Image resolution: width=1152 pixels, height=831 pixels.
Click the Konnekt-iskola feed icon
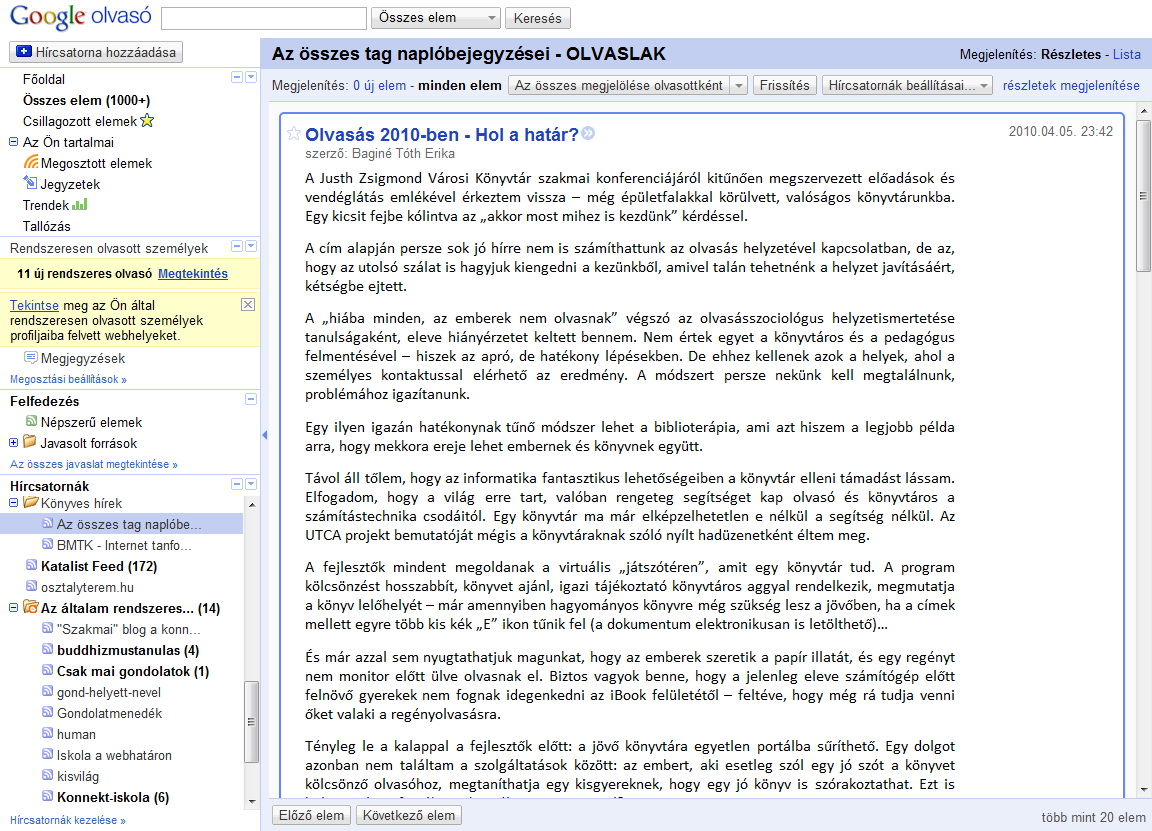48,796
